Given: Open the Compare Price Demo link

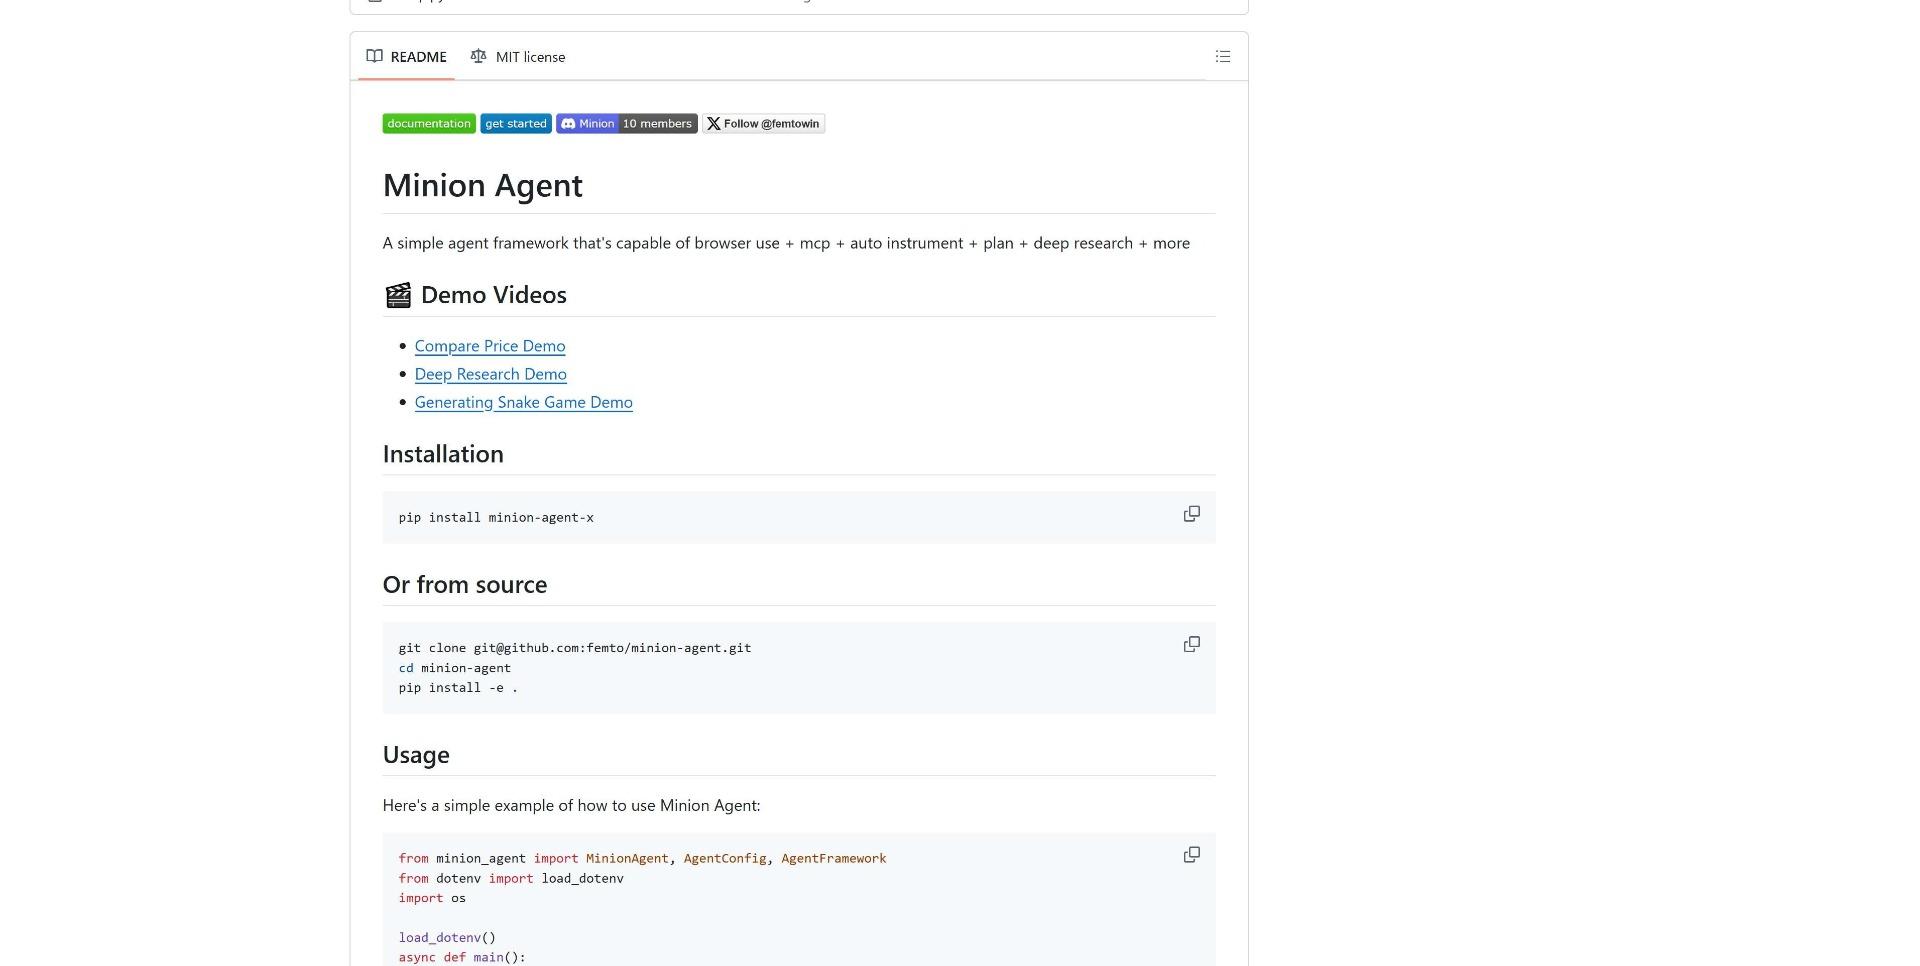Looking at the screenshot, I should click(x=490, y=346).
